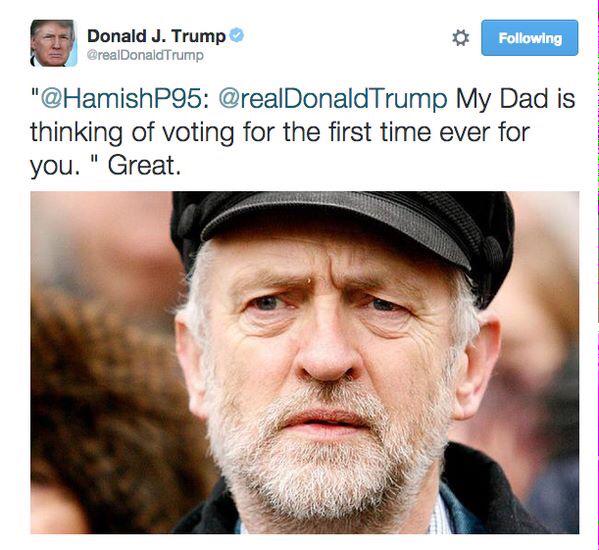This screenshot has height=550, width=599.
Task: Open the gear settings menu
Action: click(461, 38)
